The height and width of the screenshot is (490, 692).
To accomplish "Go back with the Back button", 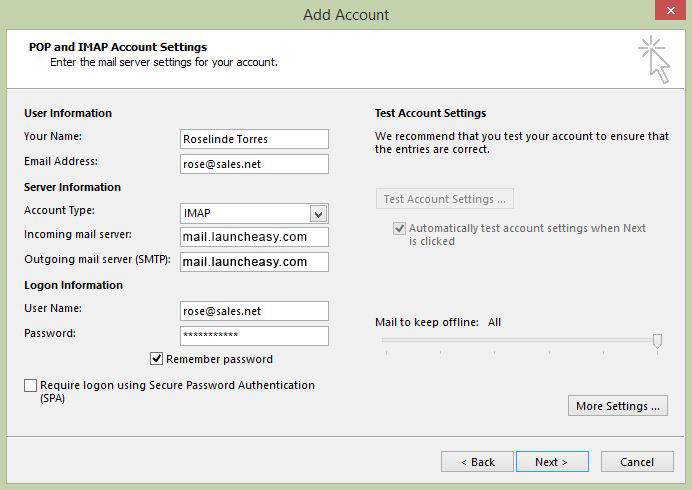I will pos(477,462).
